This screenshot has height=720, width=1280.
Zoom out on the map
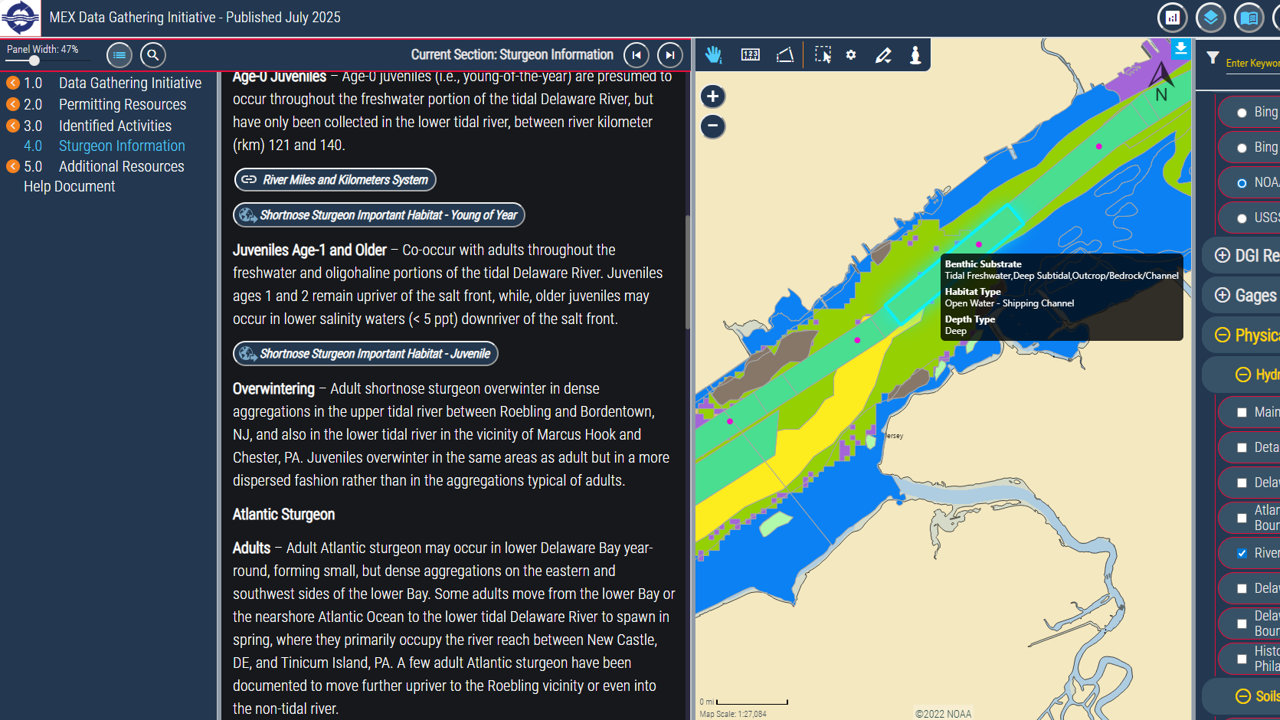click(712, 126)
